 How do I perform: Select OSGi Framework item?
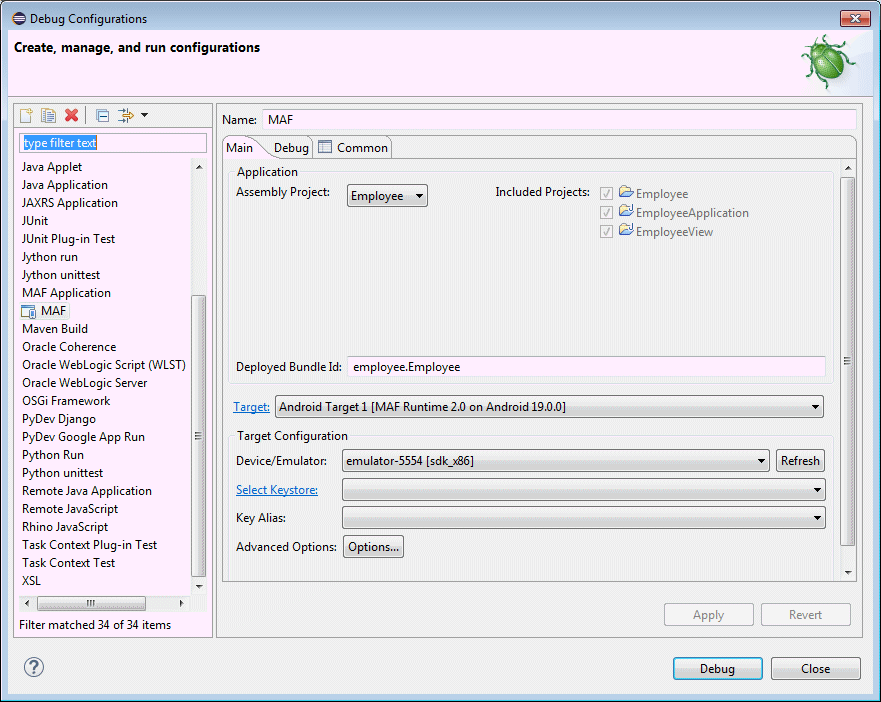click(x=66, y=401)
